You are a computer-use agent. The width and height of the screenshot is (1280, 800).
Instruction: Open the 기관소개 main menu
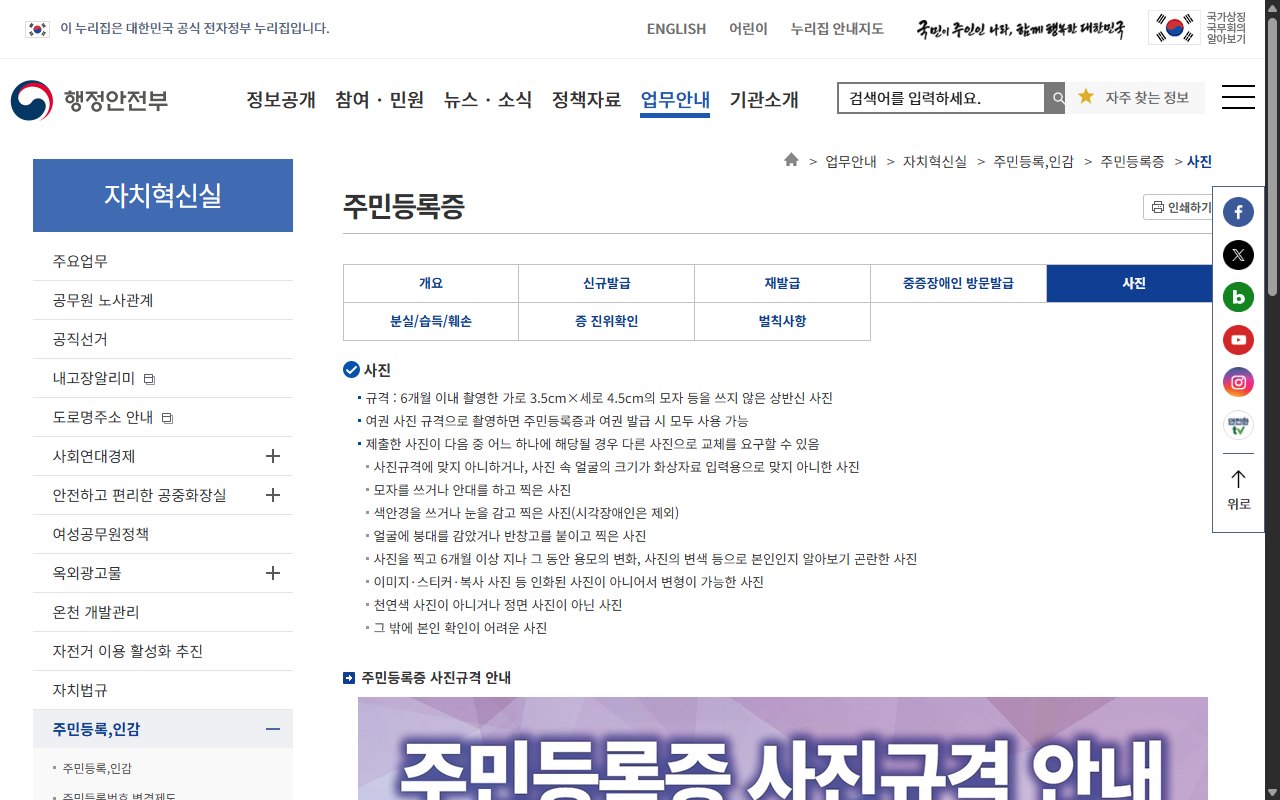764,100
